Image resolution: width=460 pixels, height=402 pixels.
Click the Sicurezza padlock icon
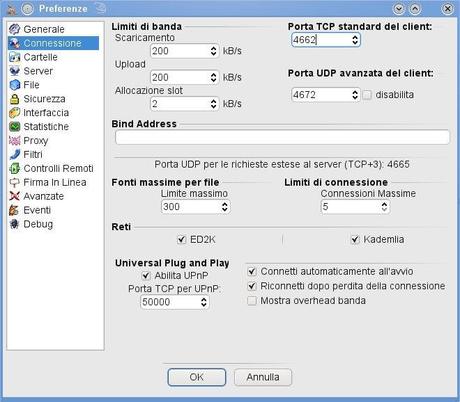[x=15, y=99]
